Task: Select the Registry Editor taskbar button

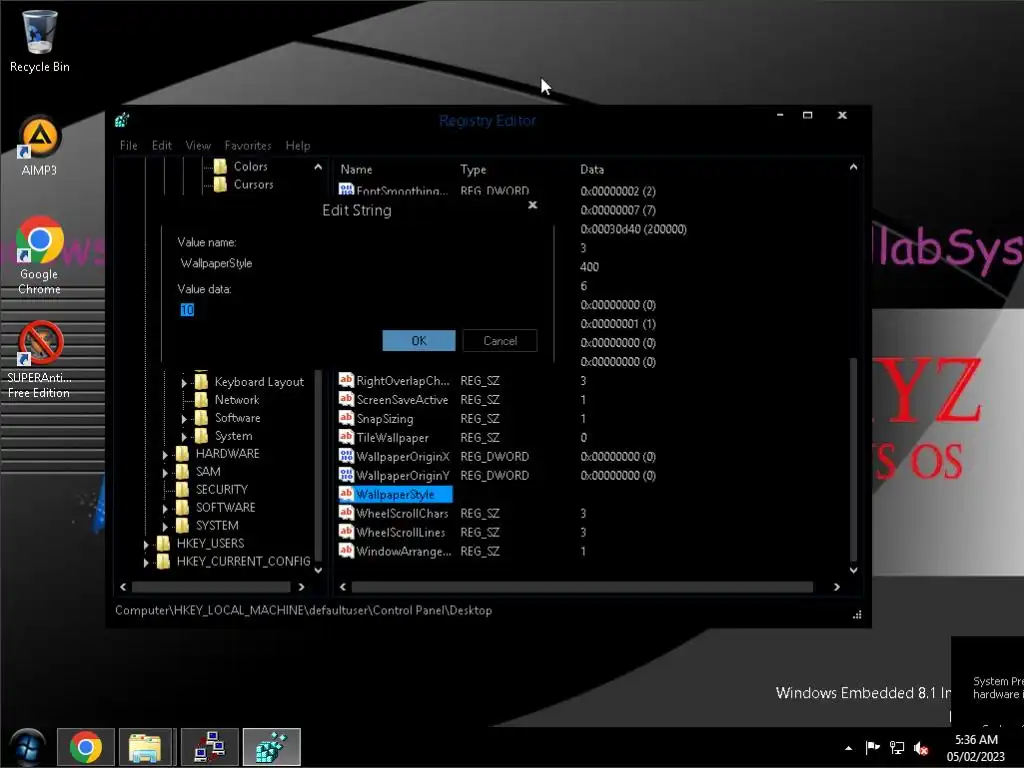Action: click(x=272, y=746)
